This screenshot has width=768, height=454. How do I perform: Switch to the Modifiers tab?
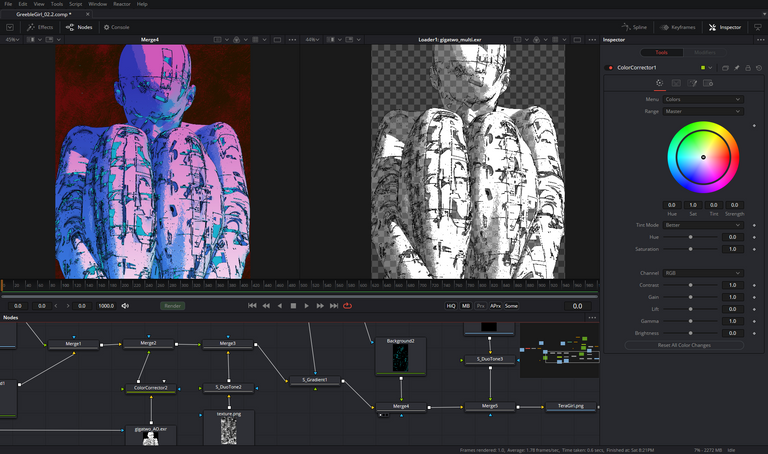[x=705, y=52]
